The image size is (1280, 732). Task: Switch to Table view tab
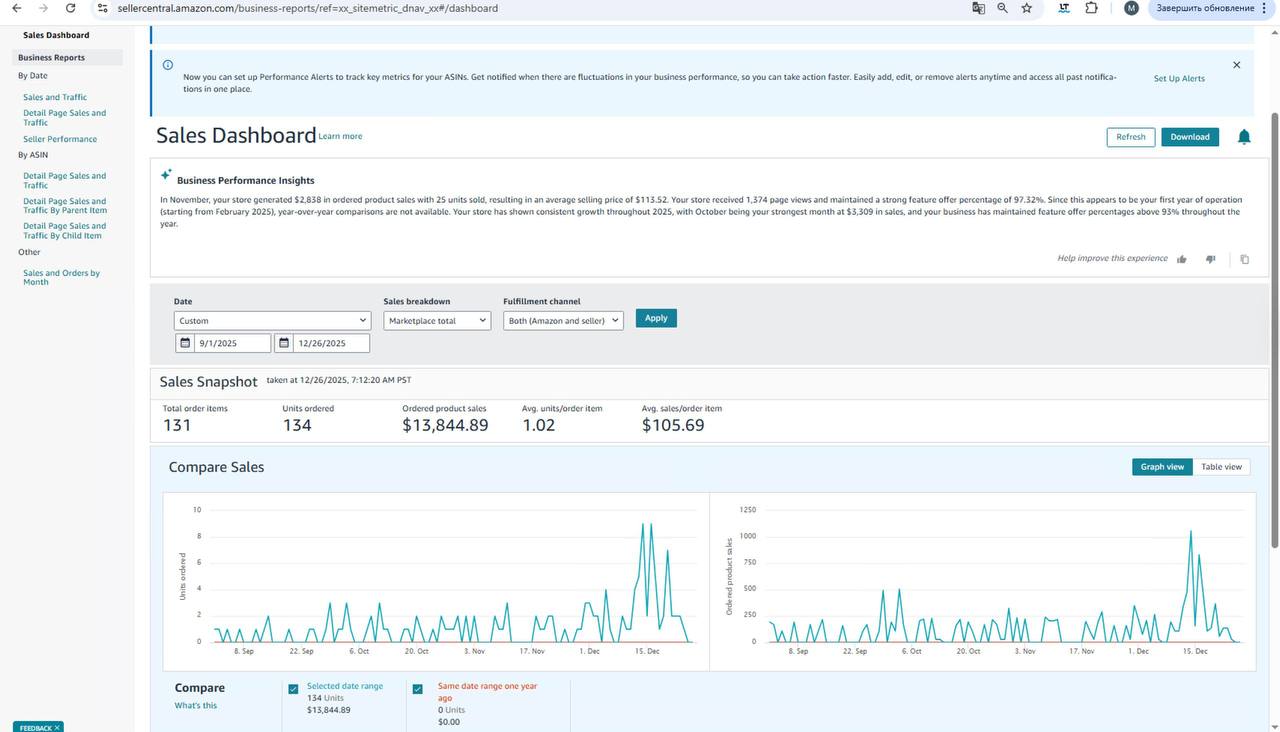(x=1221, y=467)
